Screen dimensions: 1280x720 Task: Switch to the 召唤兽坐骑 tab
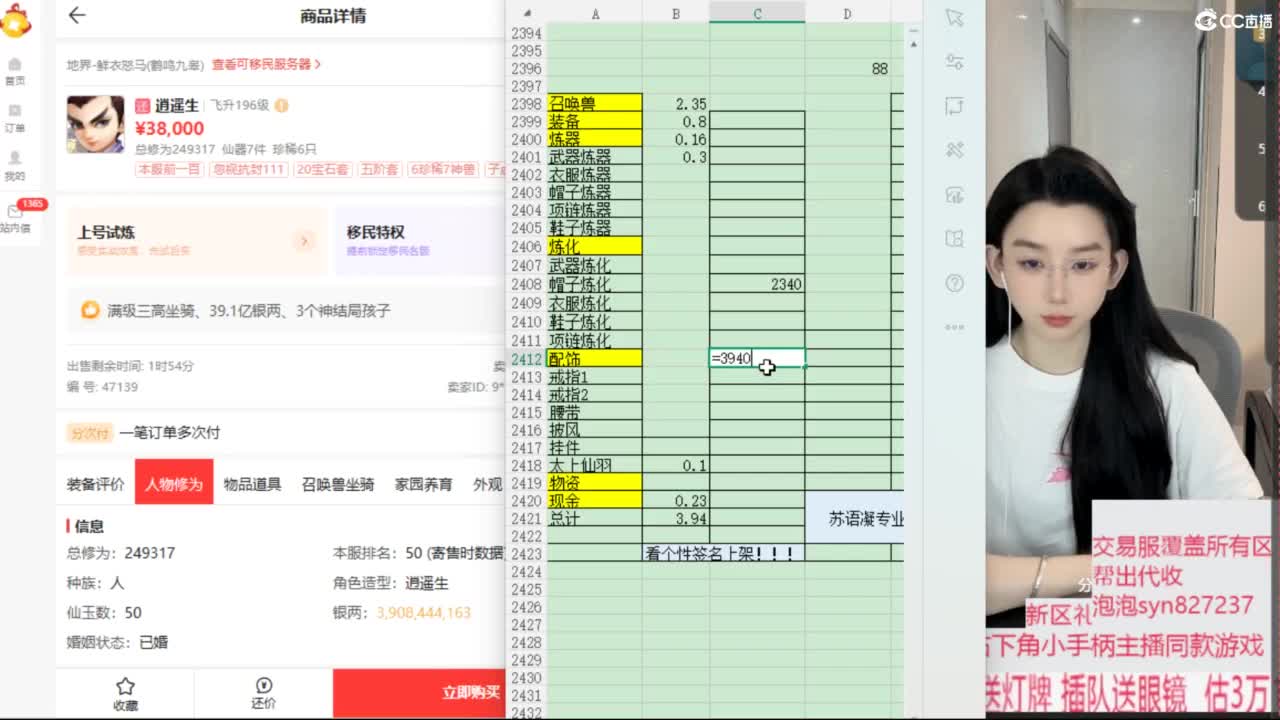pos(338,484)
